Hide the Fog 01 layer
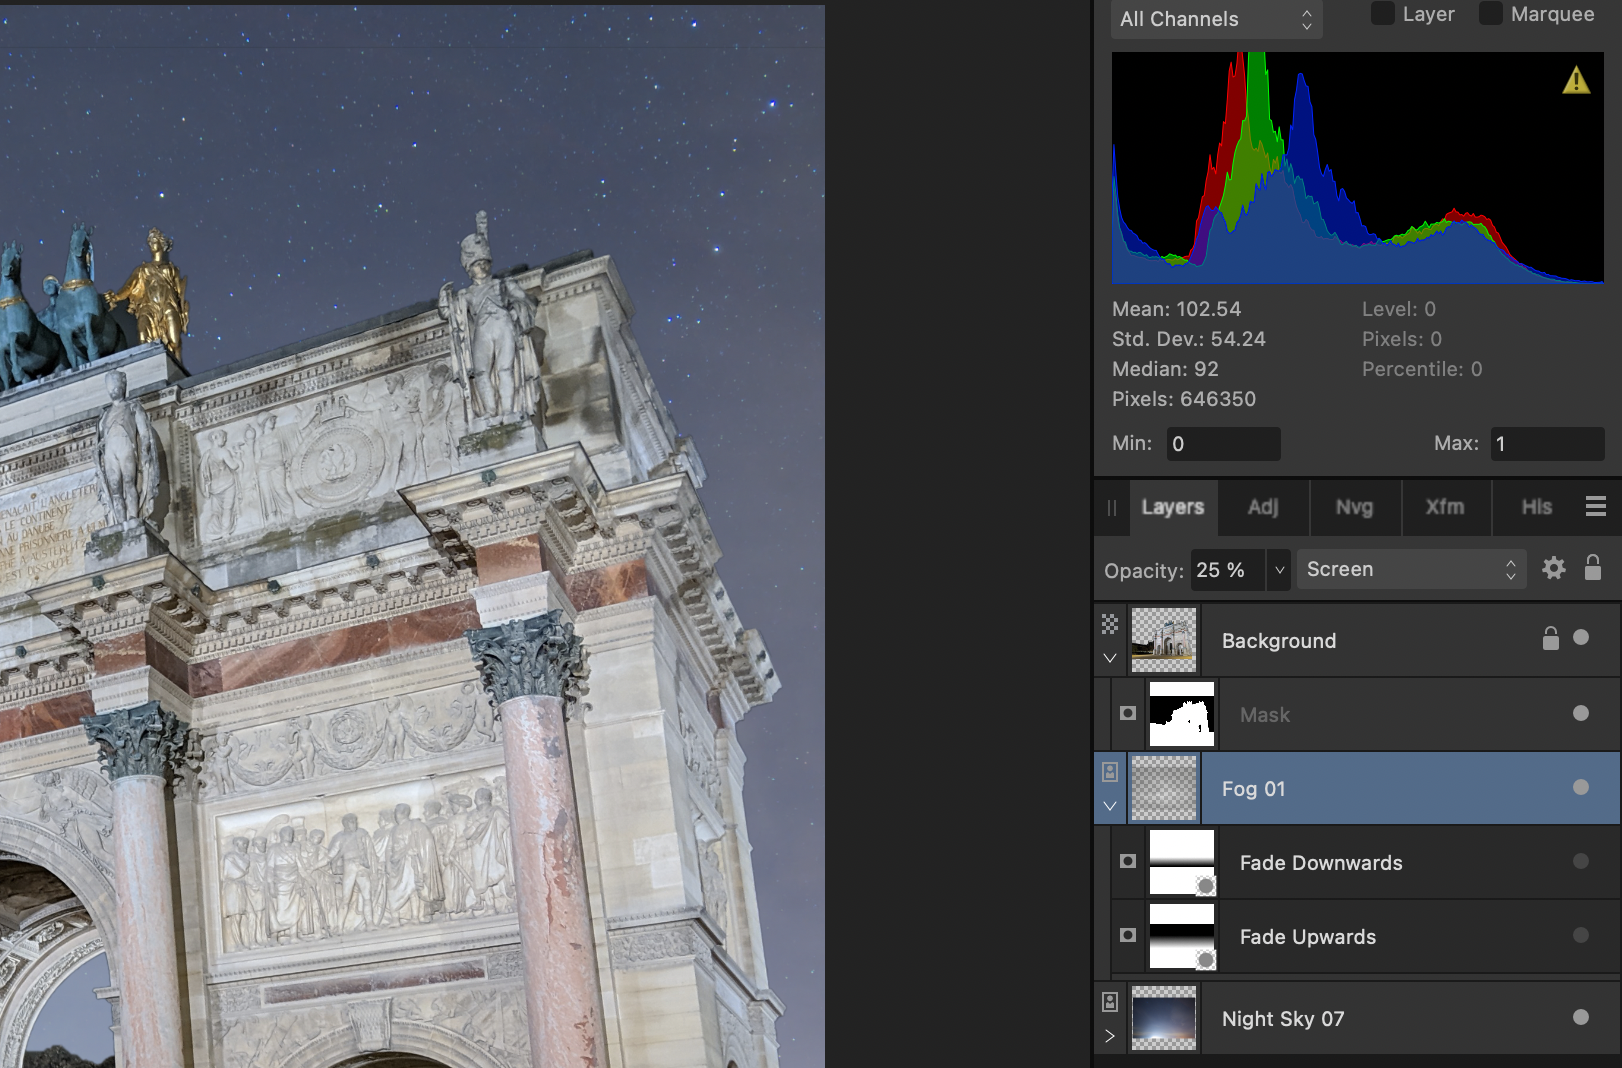The width and height of the screenshot is (1622, 1068). [1580, 788]
